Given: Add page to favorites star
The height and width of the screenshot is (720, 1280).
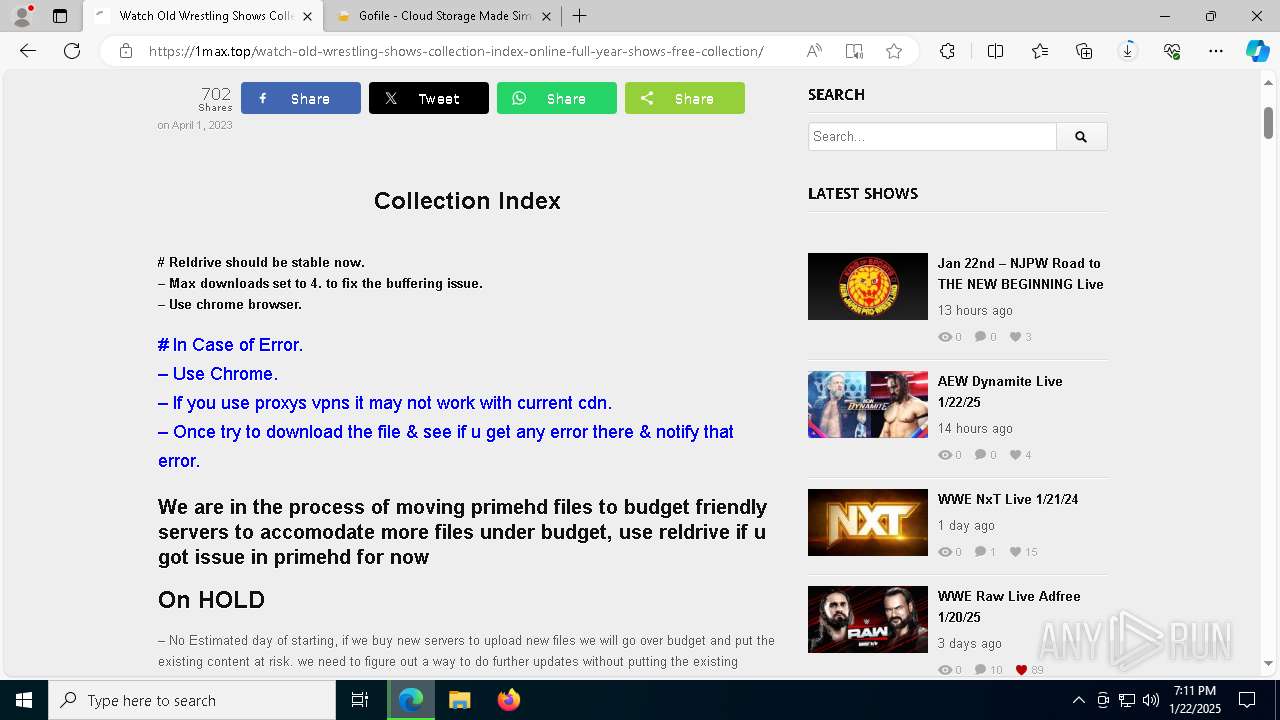Looking at the screenshot, I should [894, 51].
